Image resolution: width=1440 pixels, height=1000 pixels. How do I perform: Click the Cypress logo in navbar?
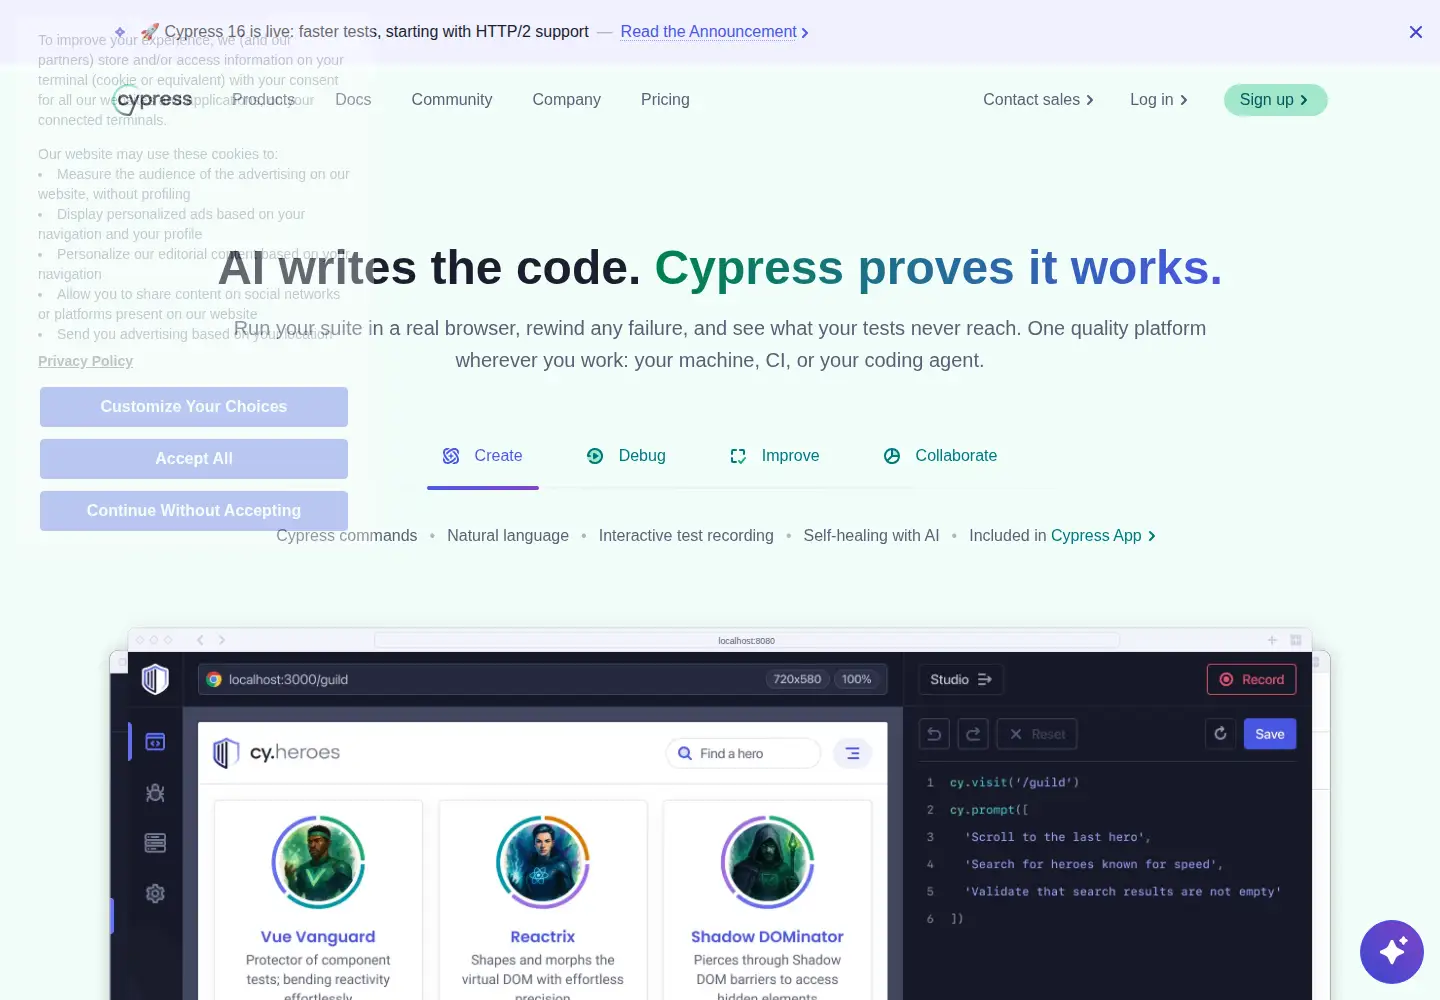(x=154, y=100)
